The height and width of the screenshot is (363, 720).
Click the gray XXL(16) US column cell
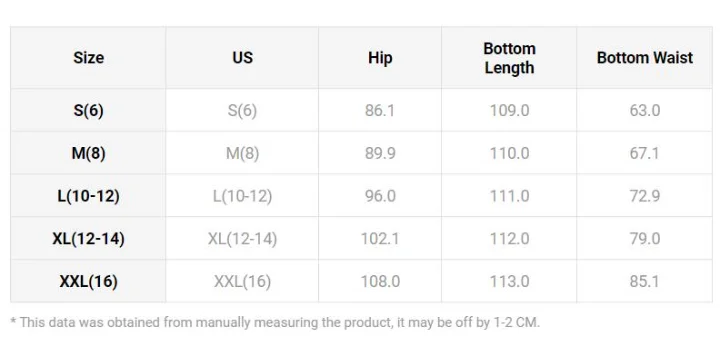coord(242,281)
